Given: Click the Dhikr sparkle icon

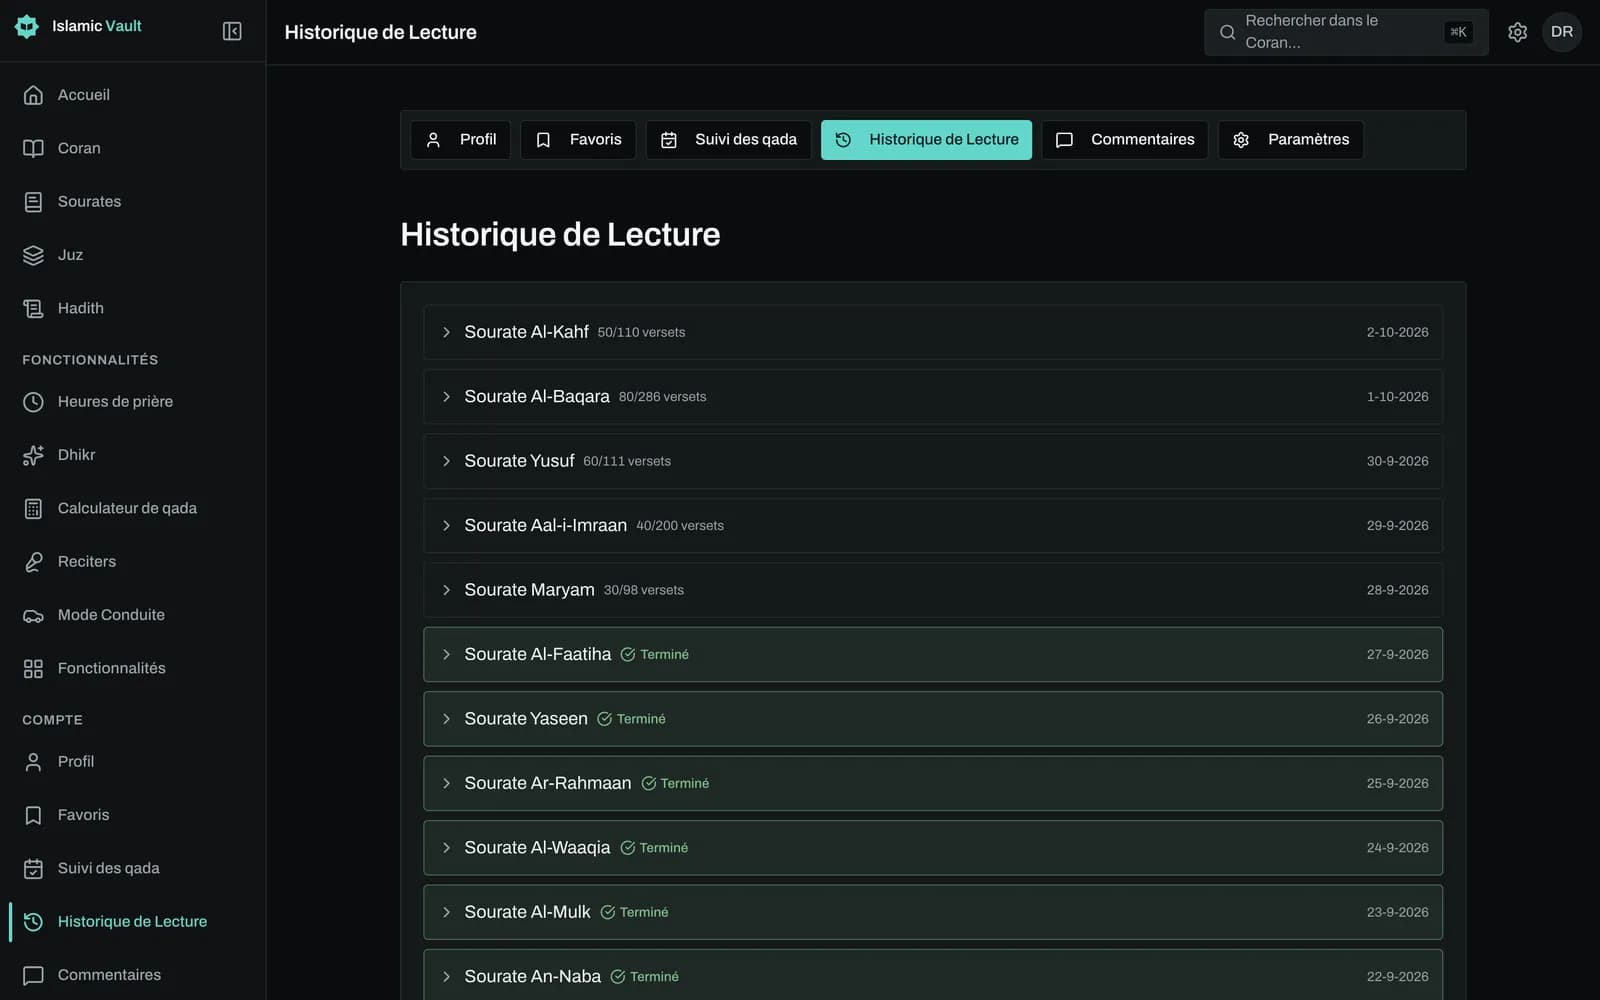Looking at the screenshot, I should [x=33, y=455].
